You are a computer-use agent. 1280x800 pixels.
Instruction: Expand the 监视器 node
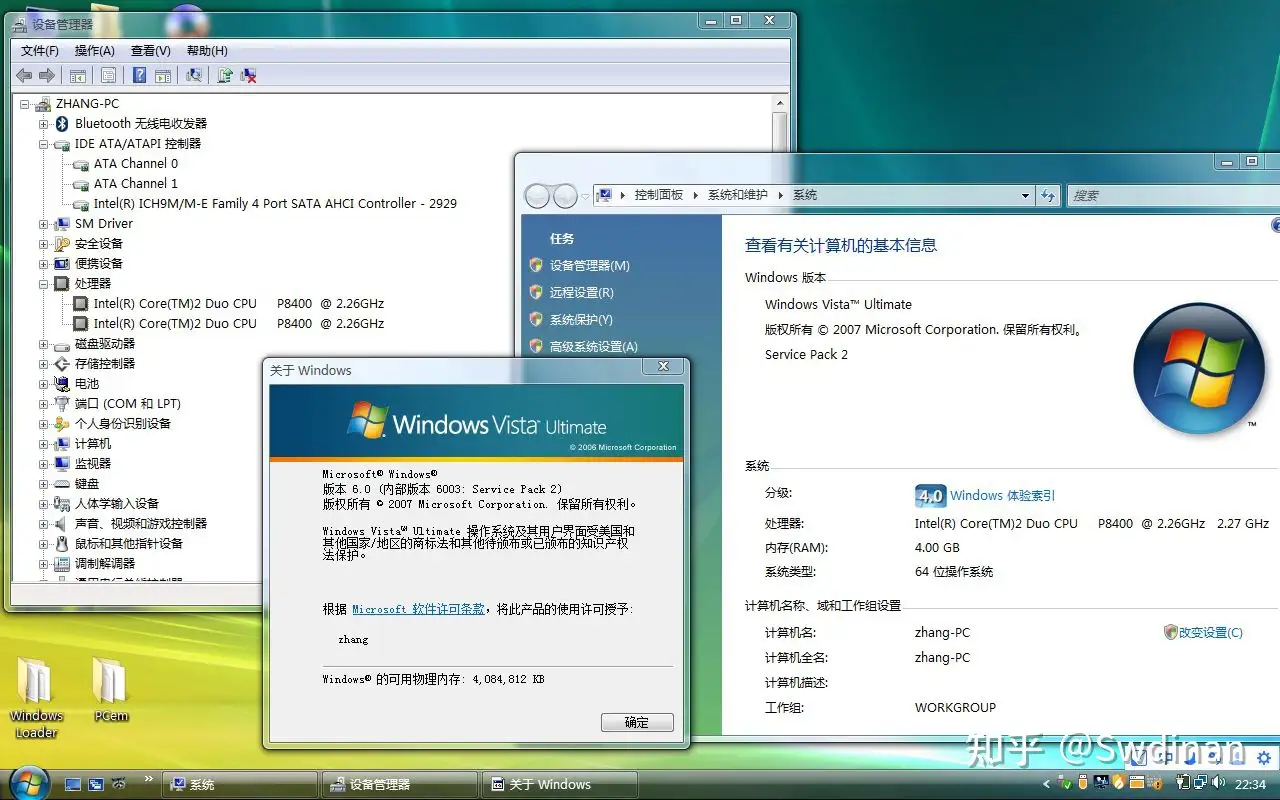[43, 463]
